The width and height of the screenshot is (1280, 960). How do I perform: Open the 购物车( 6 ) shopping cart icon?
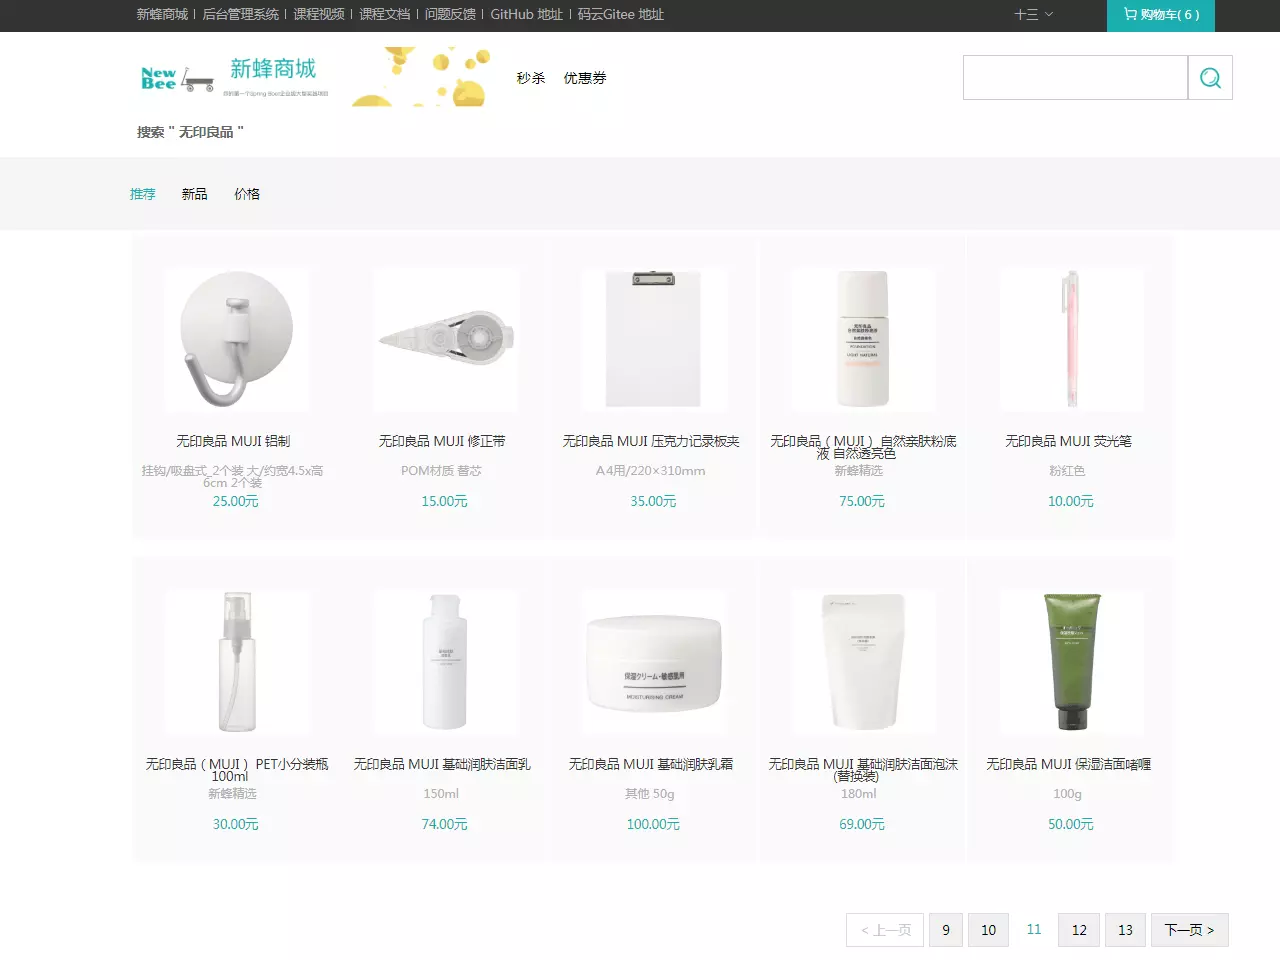coord(1160,16)
